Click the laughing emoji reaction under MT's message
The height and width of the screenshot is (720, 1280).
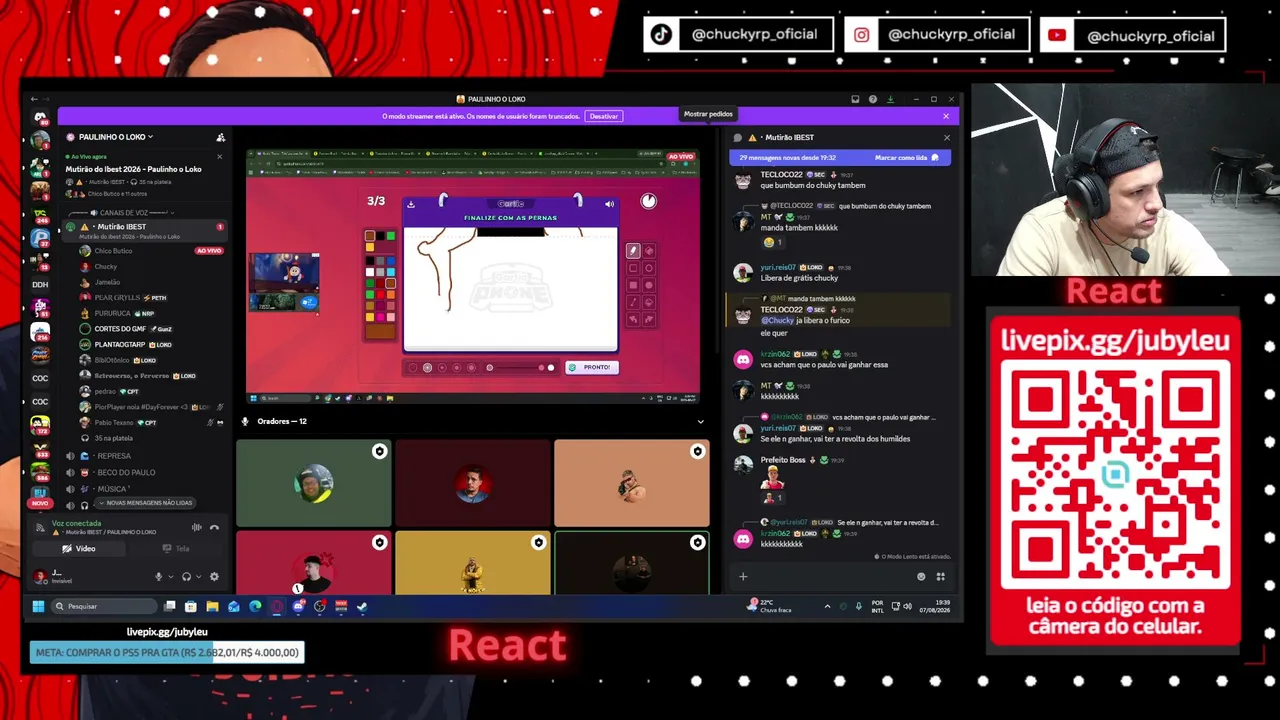point(771,242)
